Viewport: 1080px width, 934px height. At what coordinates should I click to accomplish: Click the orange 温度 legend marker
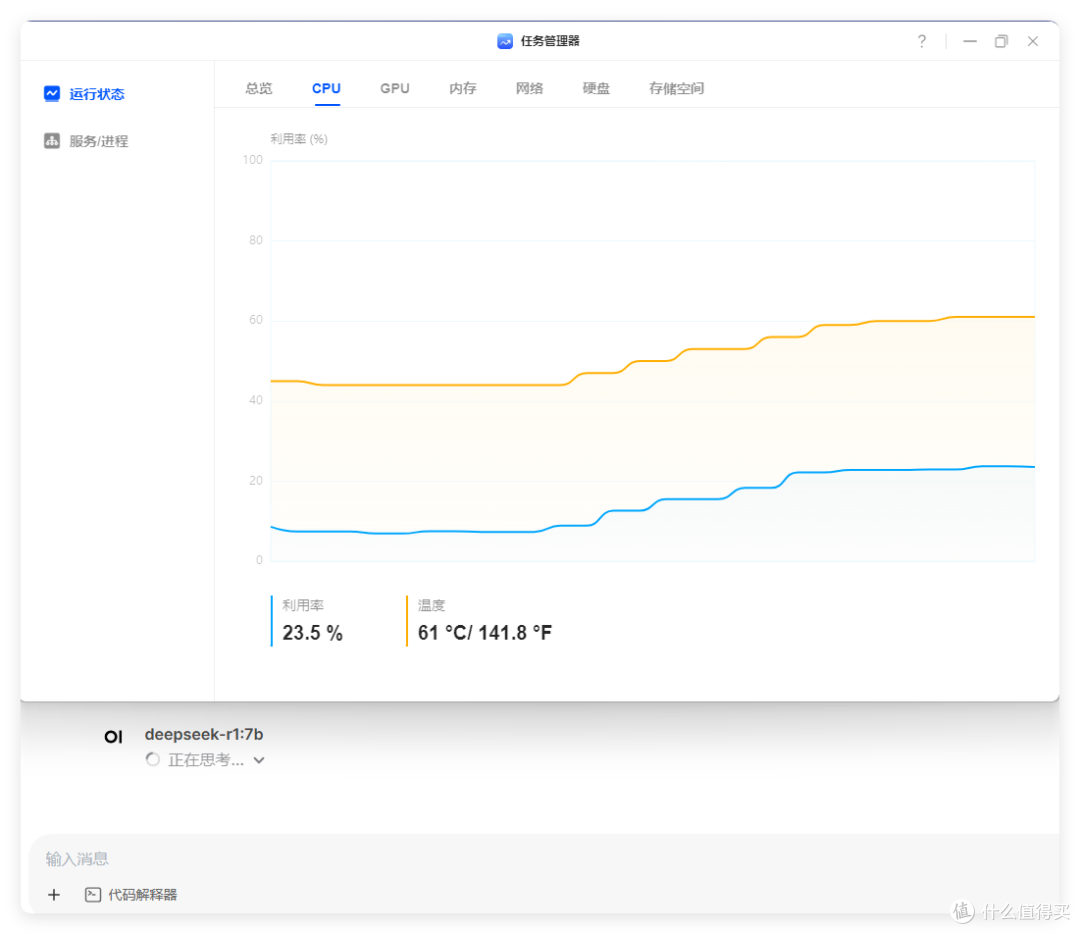click(407, 620)
